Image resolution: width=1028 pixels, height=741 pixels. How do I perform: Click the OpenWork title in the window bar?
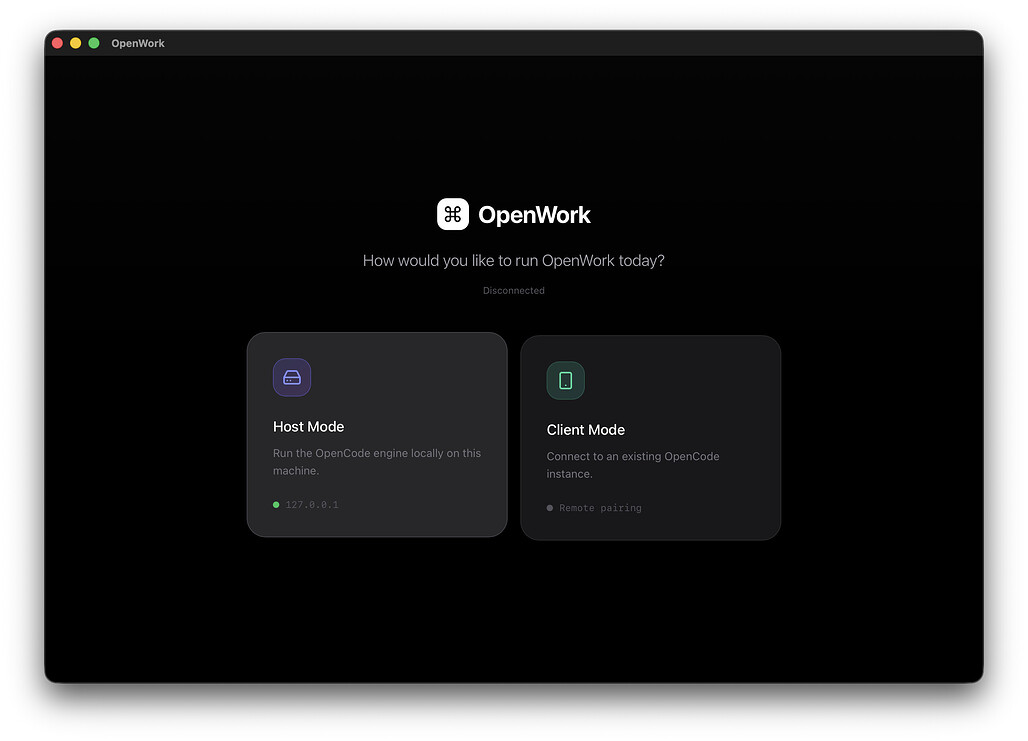[x=138, y=43]
